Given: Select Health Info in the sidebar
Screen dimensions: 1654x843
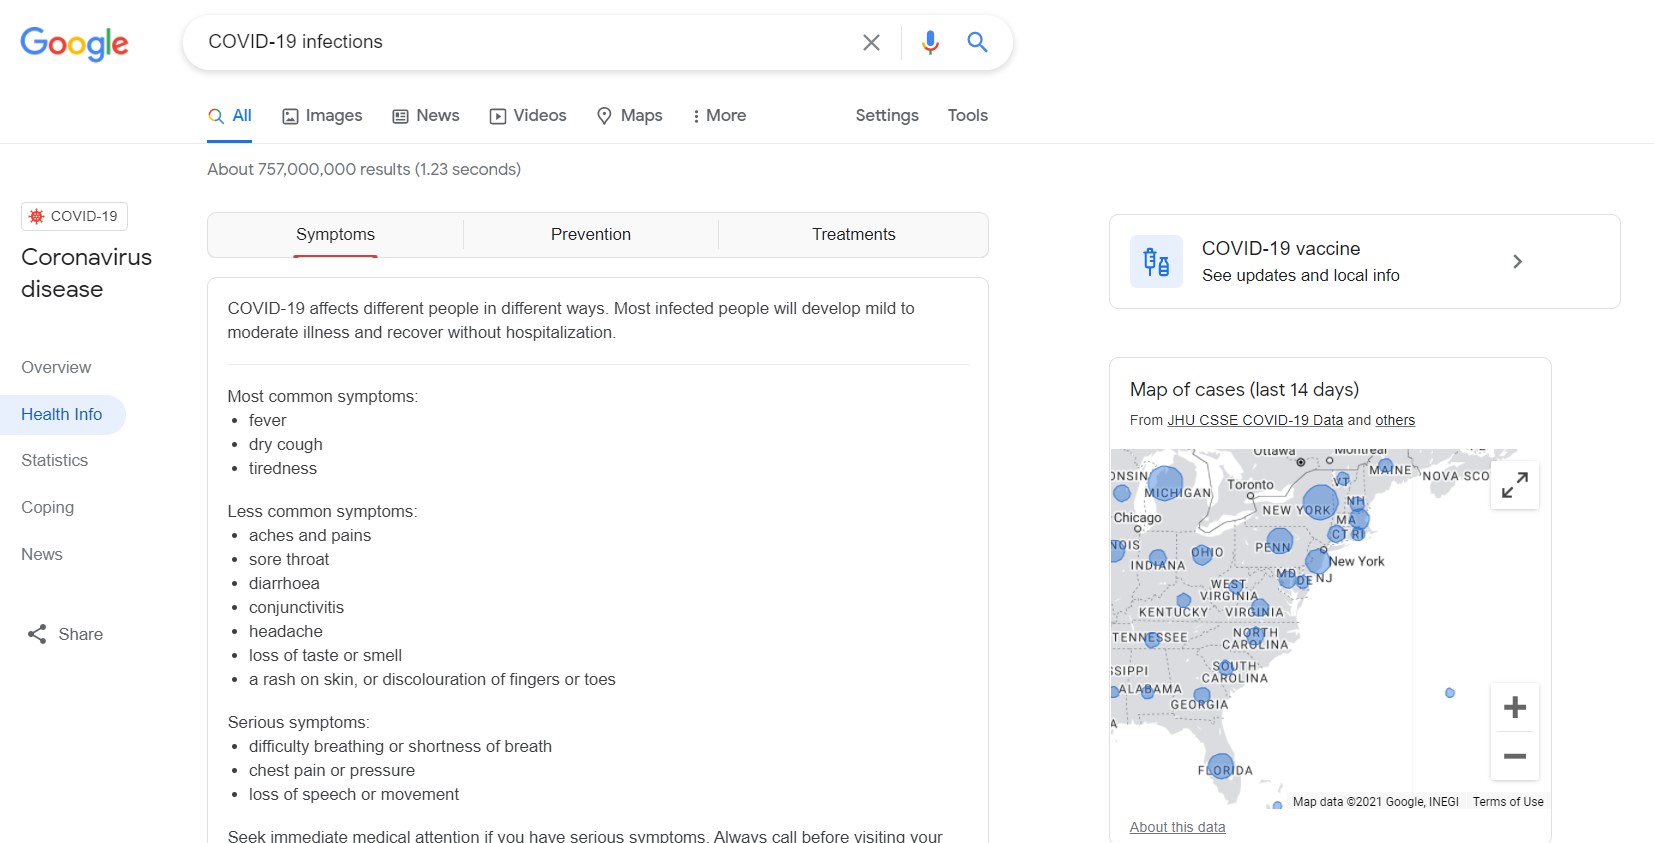Looking at the screenshot, I should coord(62,415).
